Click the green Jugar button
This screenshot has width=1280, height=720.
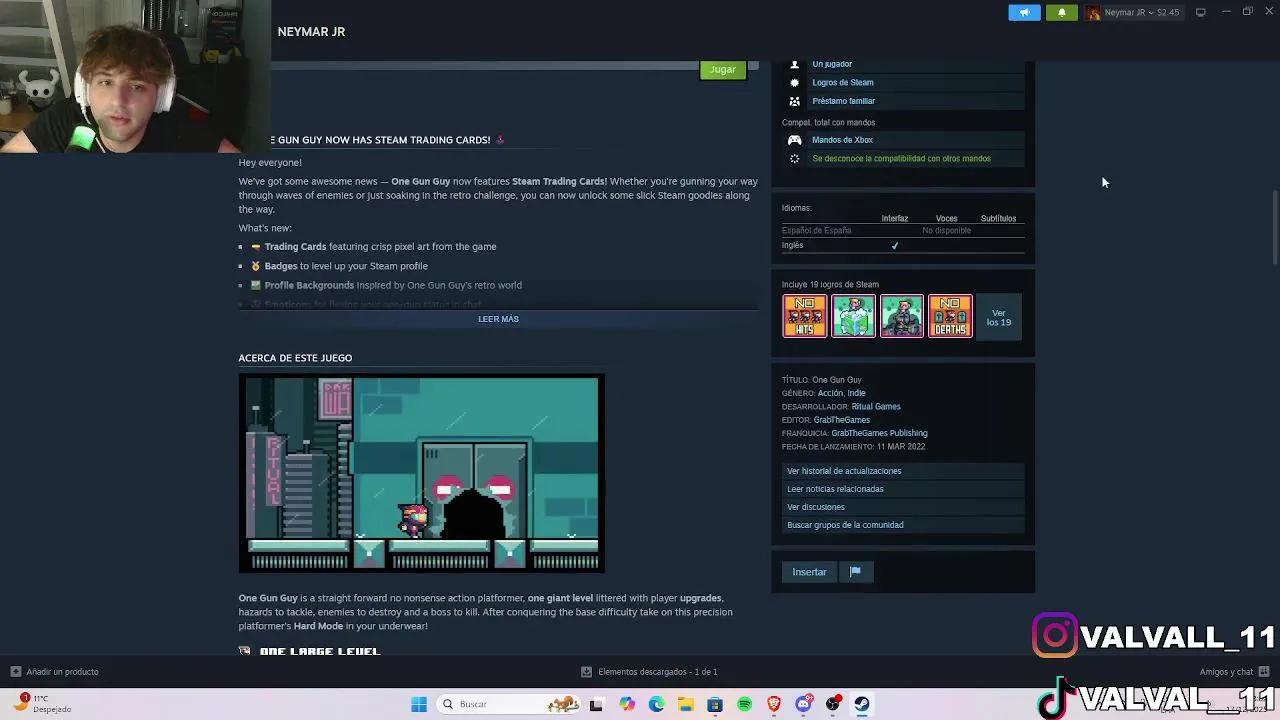tap(723, 70)
